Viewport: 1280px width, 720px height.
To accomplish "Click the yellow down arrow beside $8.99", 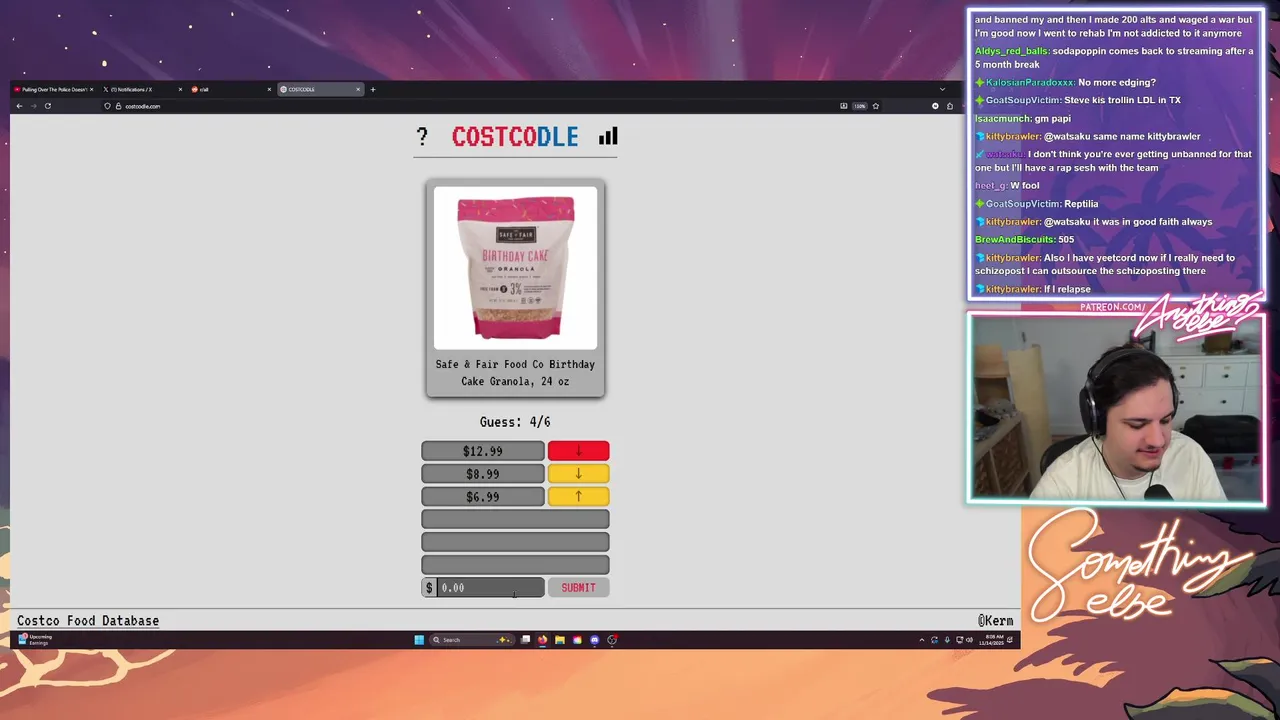I will (578, 474).
